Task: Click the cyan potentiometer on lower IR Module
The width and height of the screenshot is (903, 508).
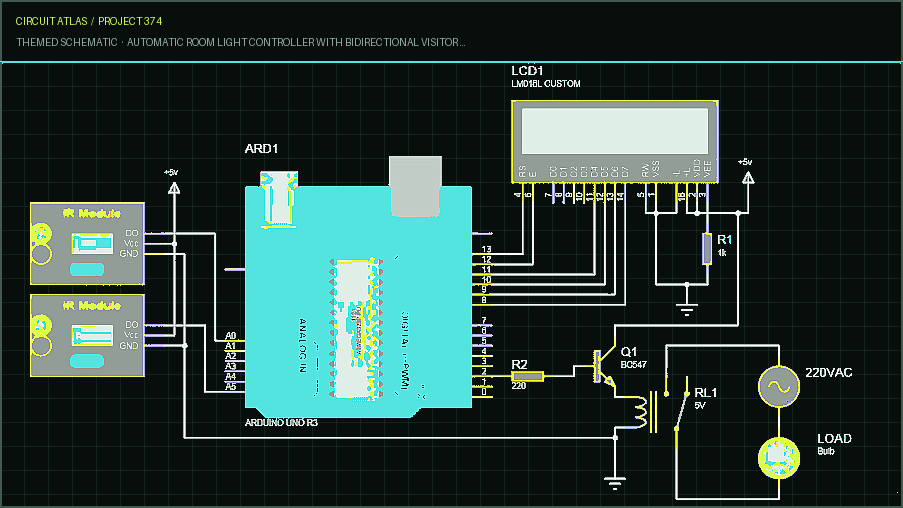Action: pyautogui.click(x=87, y=361)
